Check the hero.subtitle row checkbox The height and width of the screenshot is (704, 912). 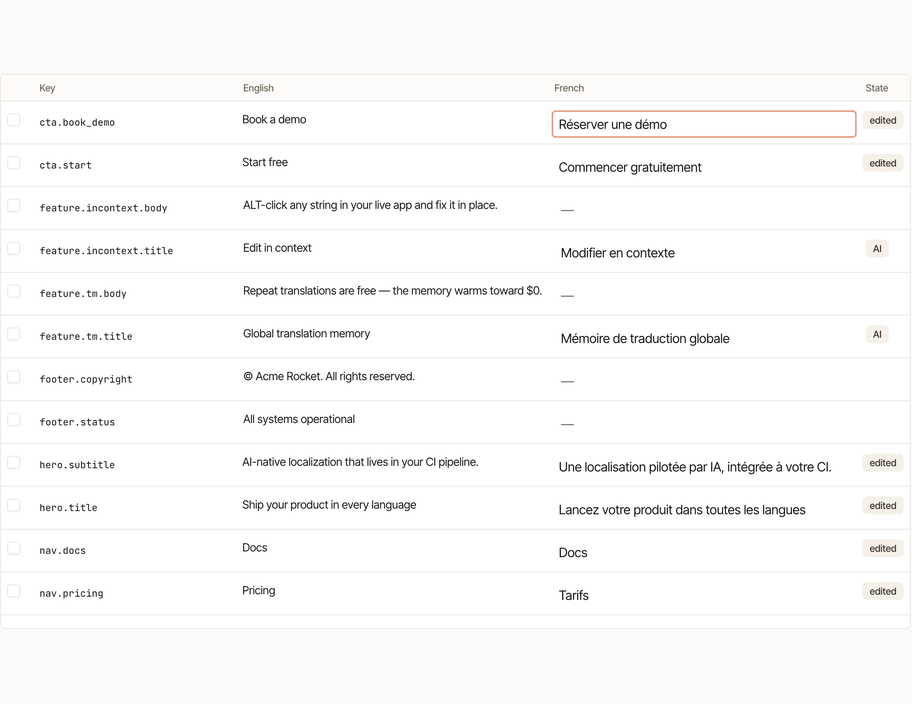[x=14, y=463]
